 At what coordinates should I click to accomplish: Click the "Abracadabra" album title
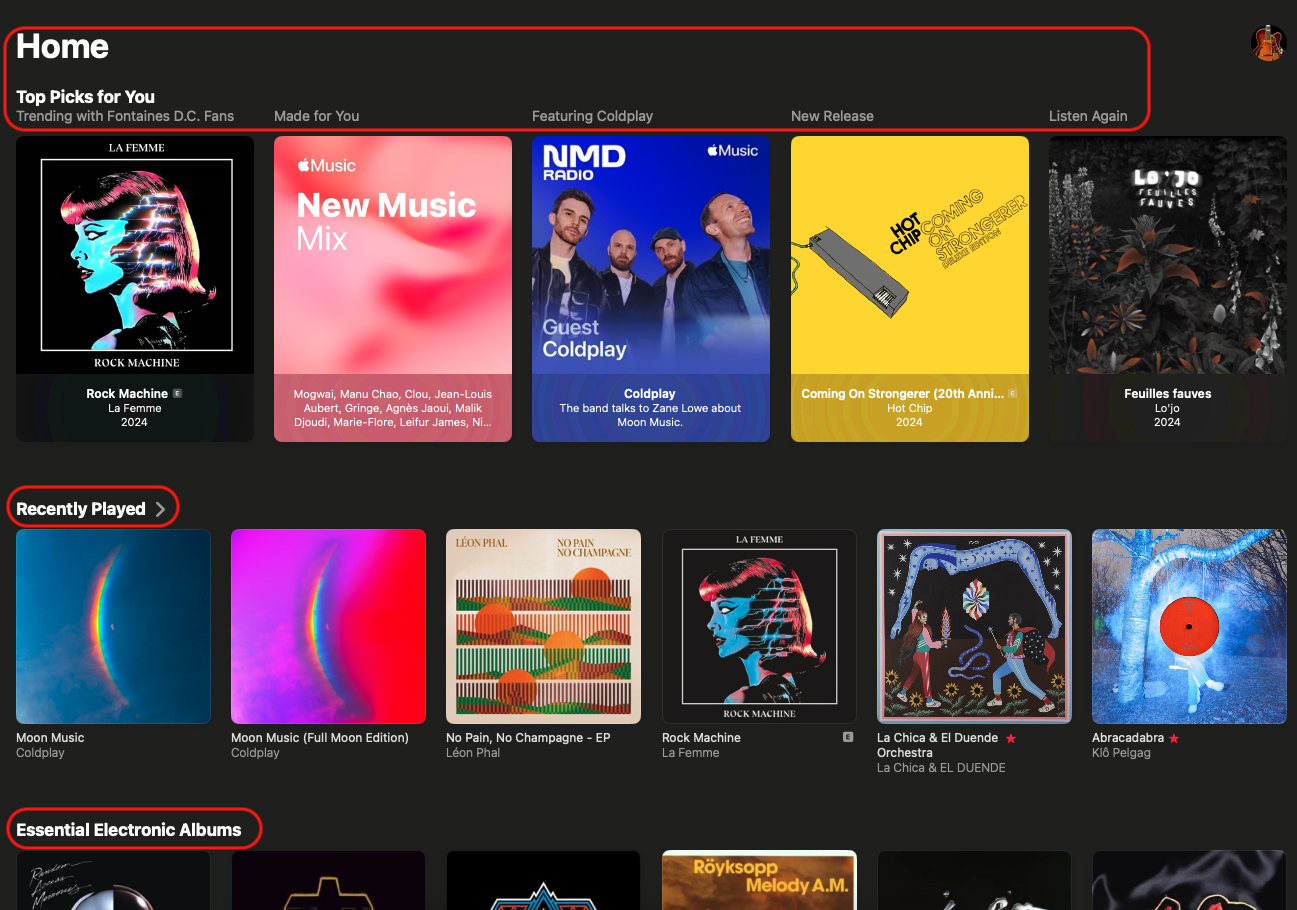pos(1128,738)
